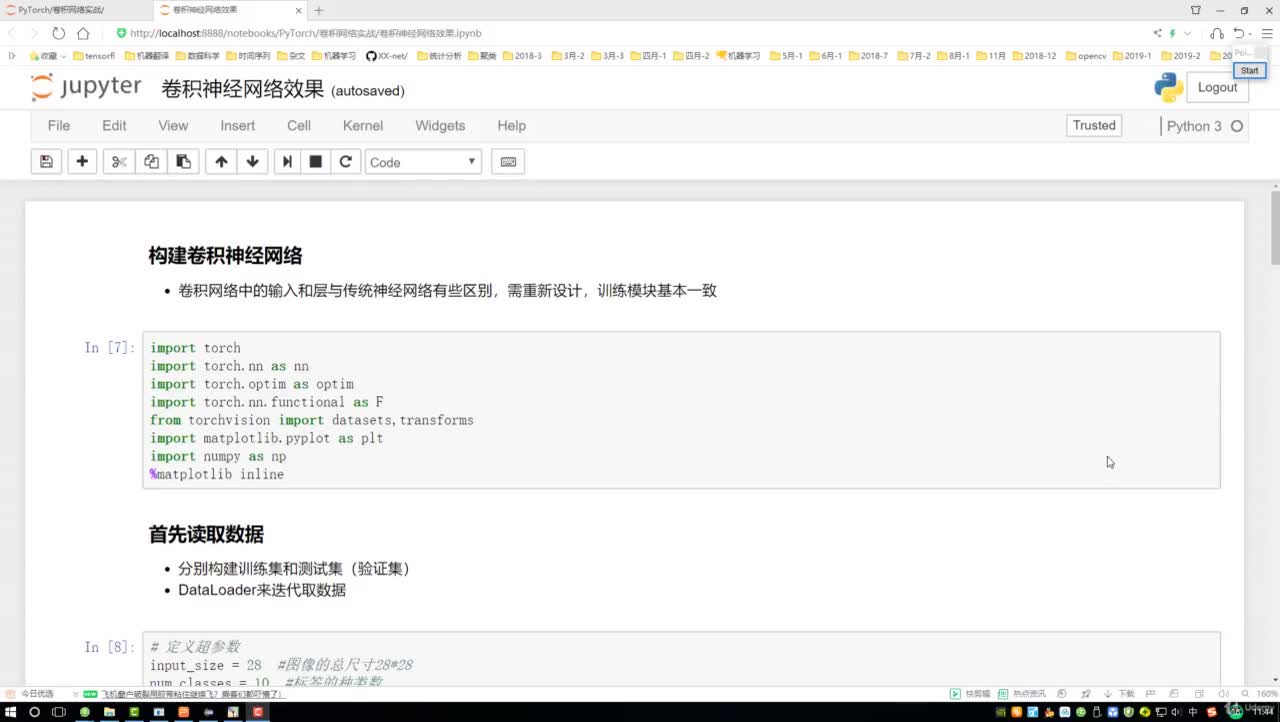Screen dimensions: 1280x722
Task: Click the 热点资讯 status bar item
Action: (x=1022, y=693)
